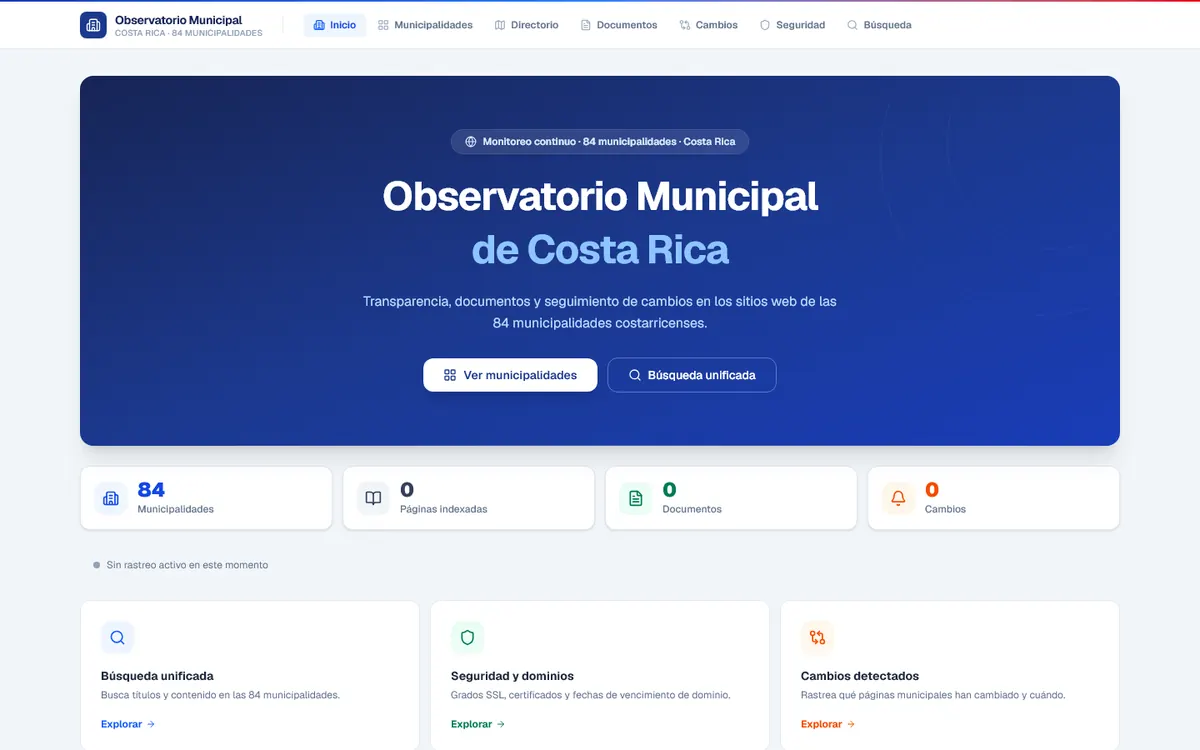Click the magnifier icon in Búsqueda unificada card

[117, 638]
